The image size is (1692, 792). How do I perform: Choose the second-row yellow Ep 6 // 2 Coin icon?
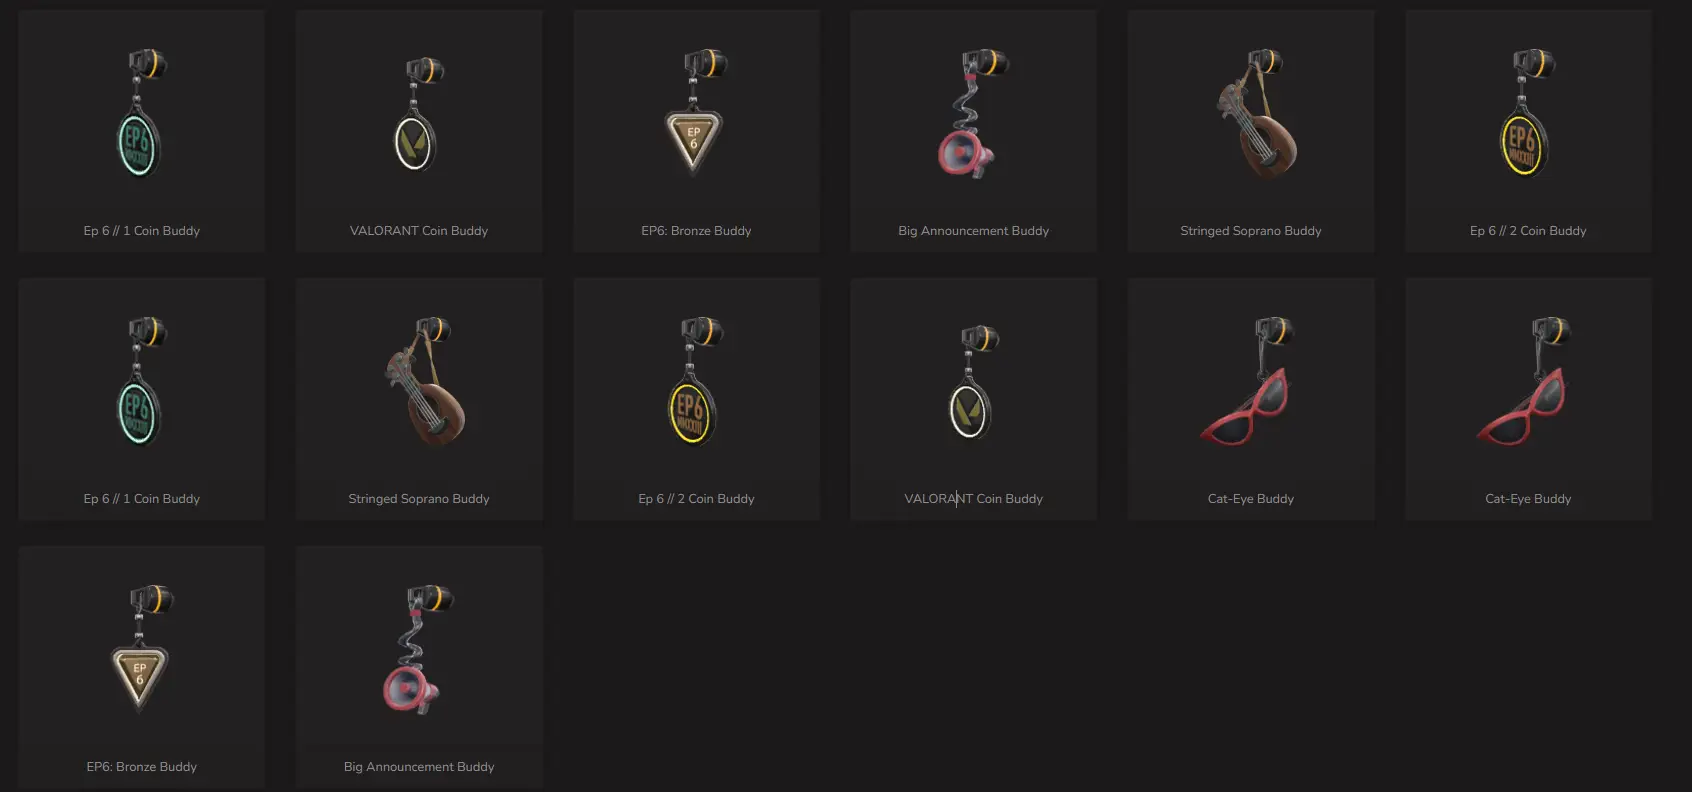point(696,381)
